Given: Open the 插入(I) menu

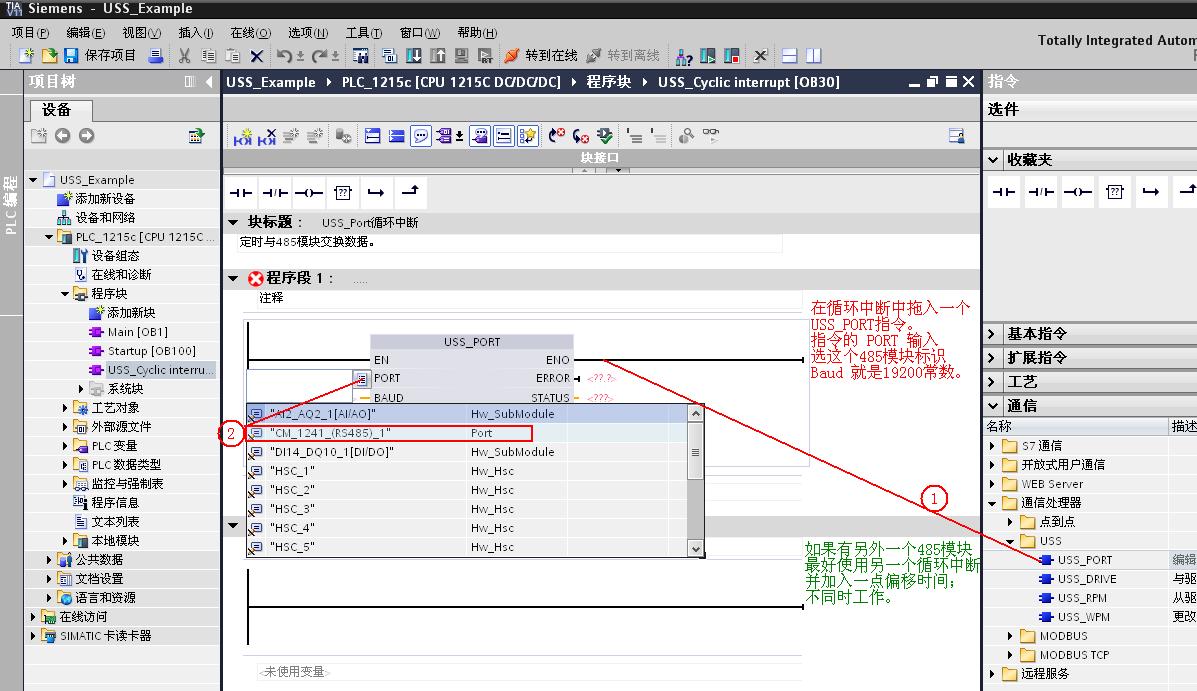Looking at the screenshot, I should tap(195, 32).
